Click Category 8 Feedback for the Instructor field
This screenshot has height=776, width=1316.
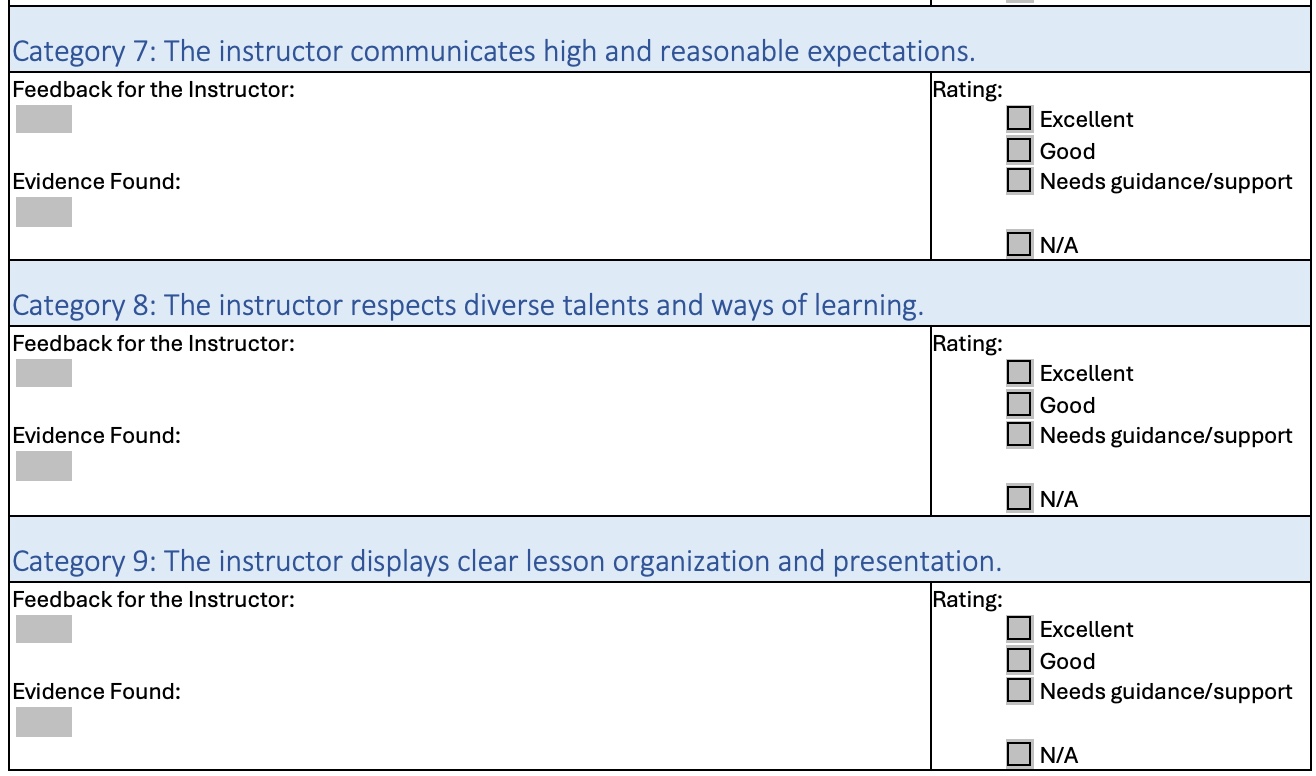tap(44, 373)
